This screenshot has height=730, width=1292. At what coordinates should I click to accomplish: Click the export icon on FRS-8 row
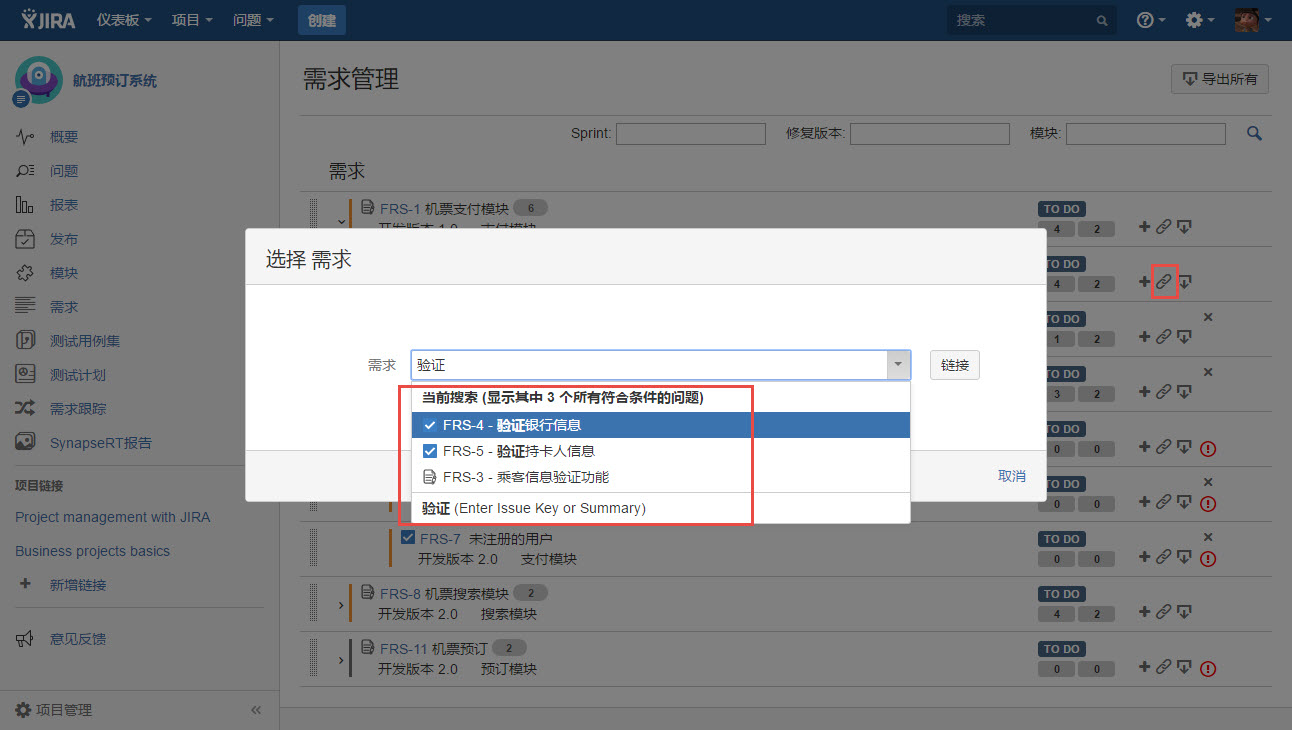click(x=1184, y=612)
